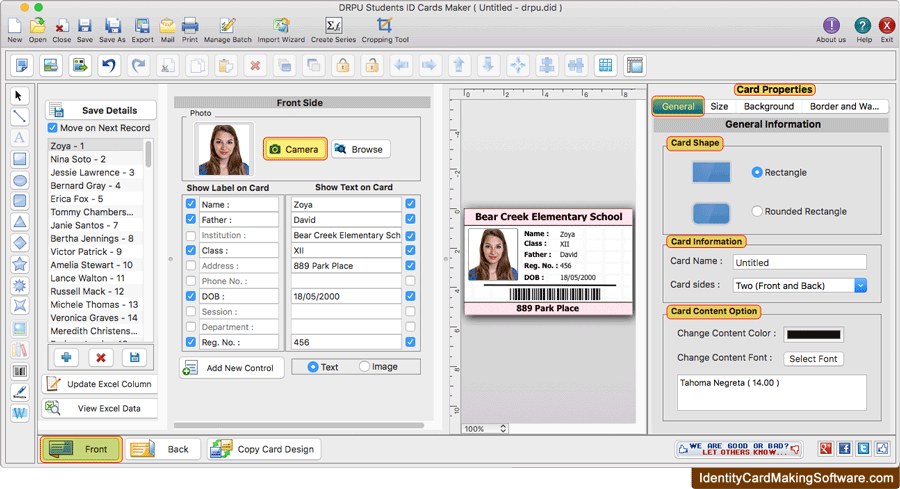Uncheck show text checkbox for DOB value
Image resolution: width=900 pixels, height=489 pixels.
[410, 296]
